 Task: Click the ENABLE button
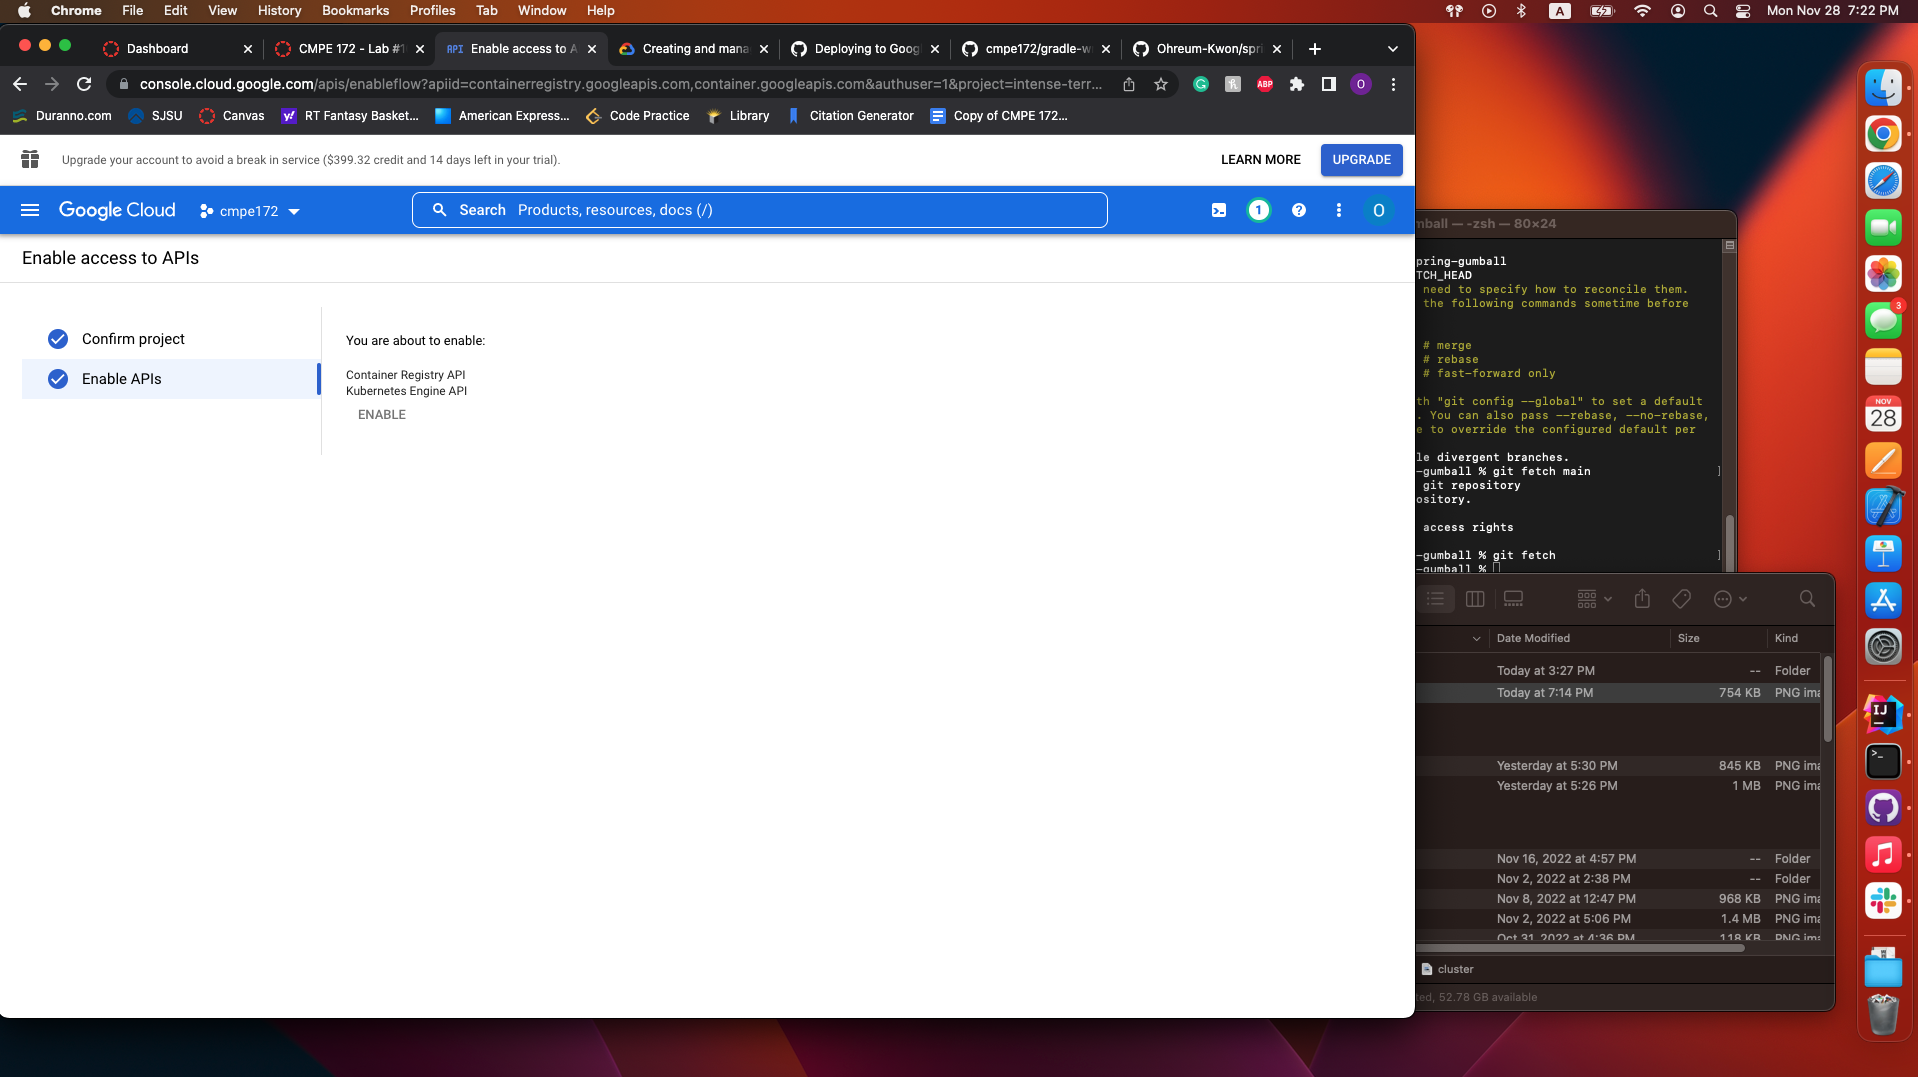pos(381,414)
